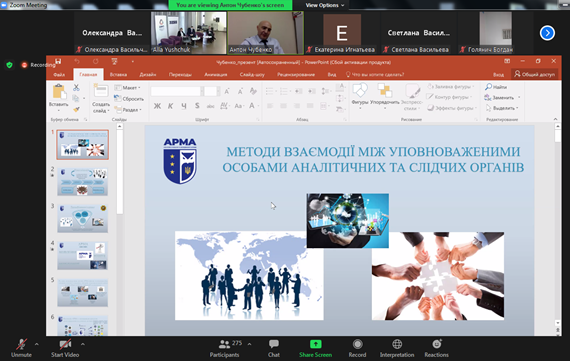Switch to the Дизайн ribbon tab
Viewport: 570px width, 362px height.
[148, 75]
